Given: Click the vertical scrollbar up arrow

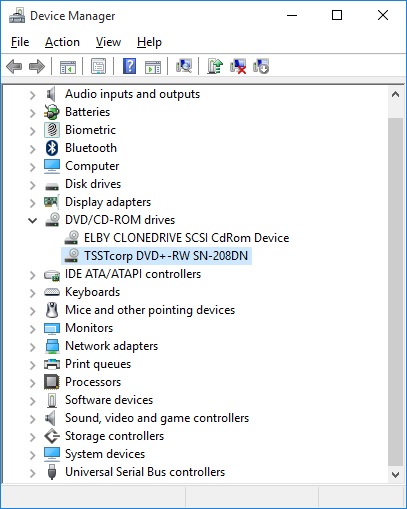Looking at the screenshot, I should pyautogui.click(x=395, y=94).
